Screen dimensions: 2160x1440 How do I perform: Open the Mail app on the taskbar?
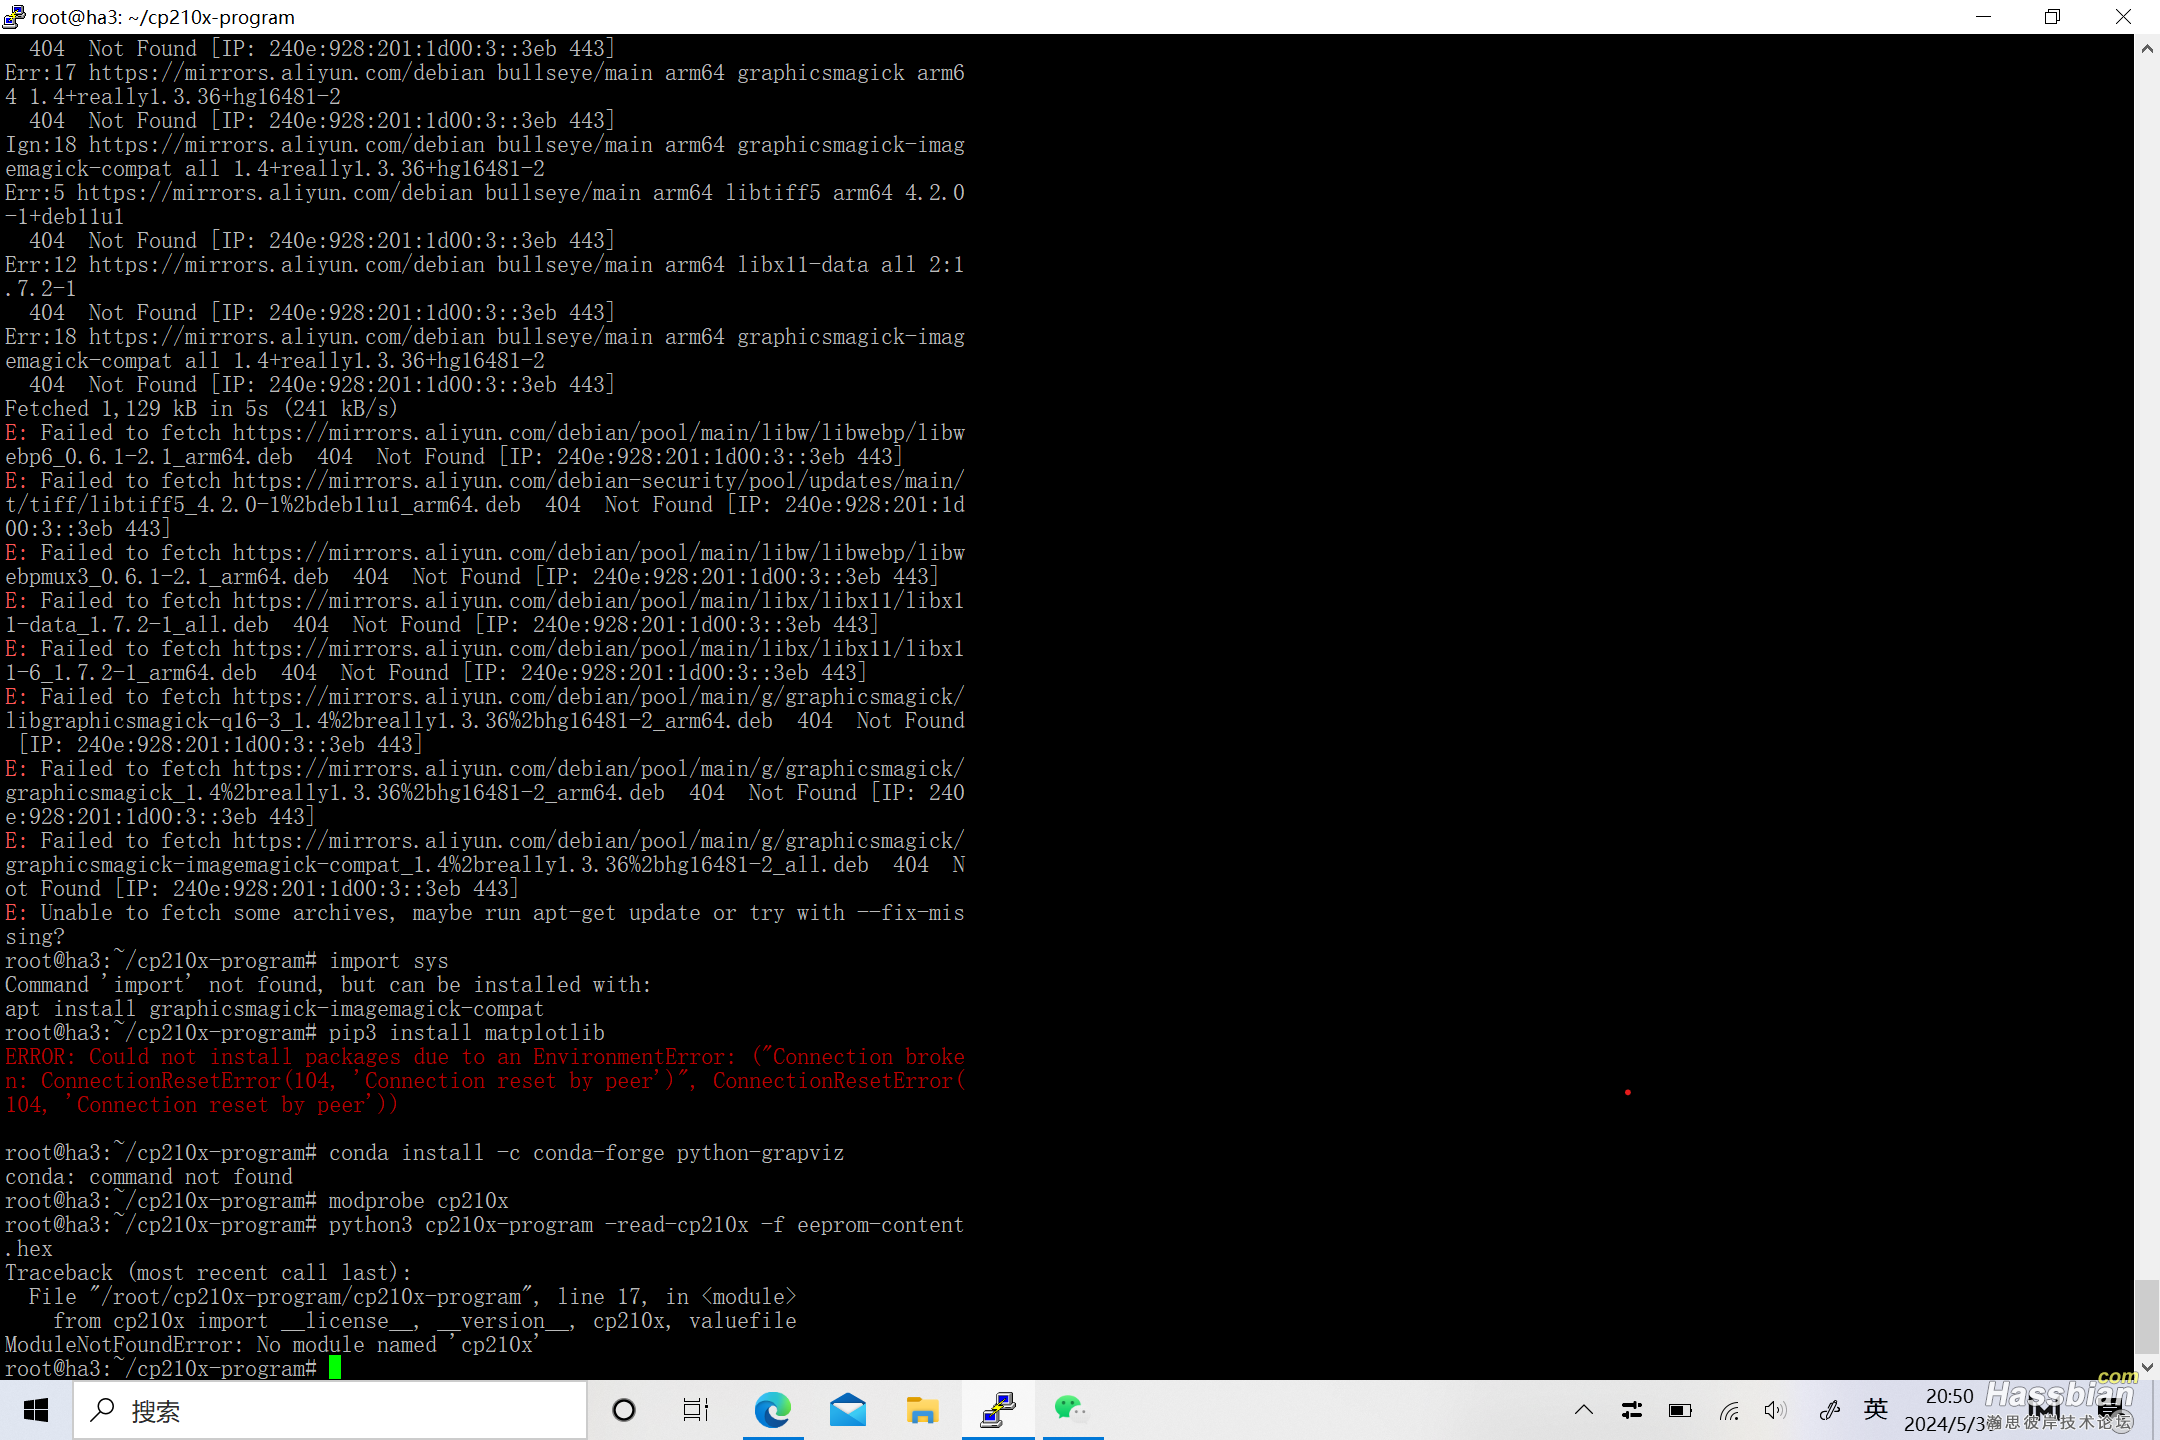coord(847,1410)
